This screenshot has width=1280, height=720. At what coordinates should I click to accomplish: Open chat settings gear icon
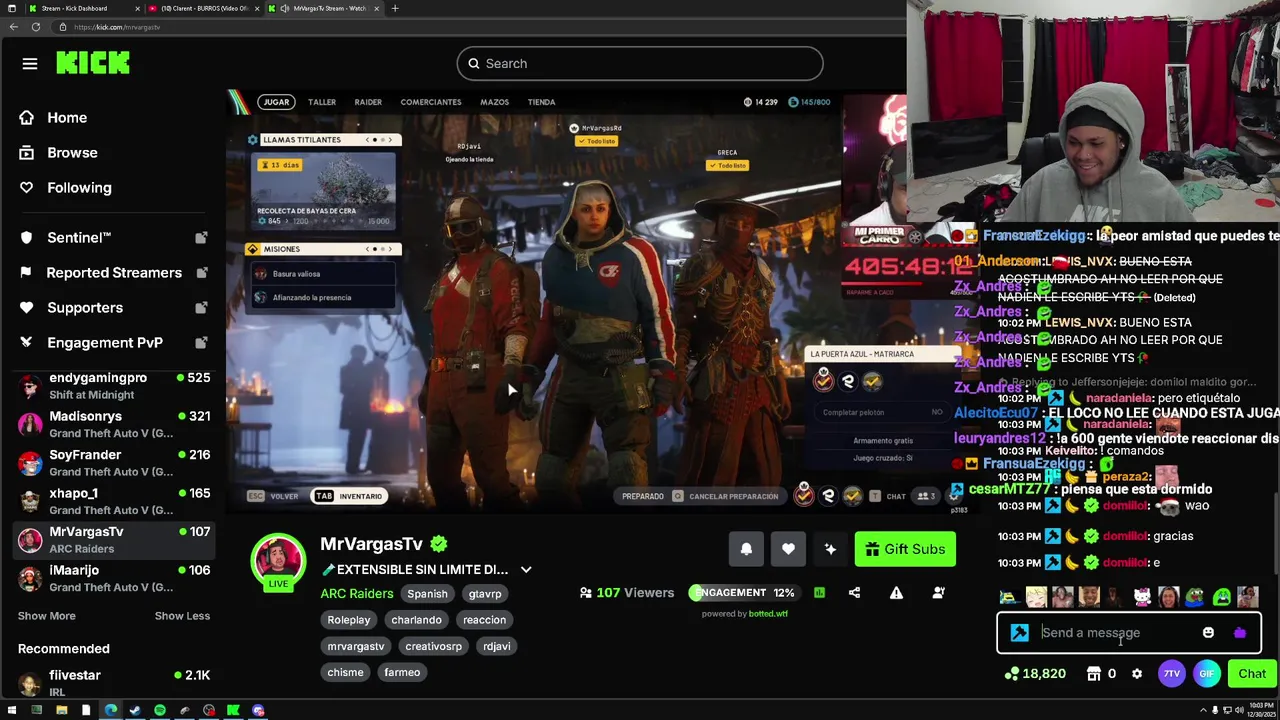pyautogui.click(x=1137, y=674)
